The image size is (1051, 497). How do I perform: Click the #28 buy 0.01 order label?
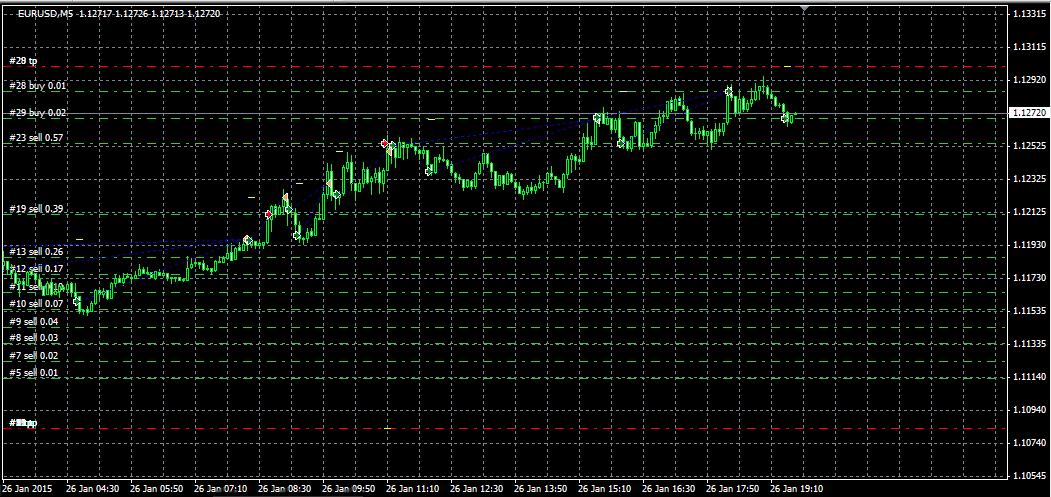38,86
